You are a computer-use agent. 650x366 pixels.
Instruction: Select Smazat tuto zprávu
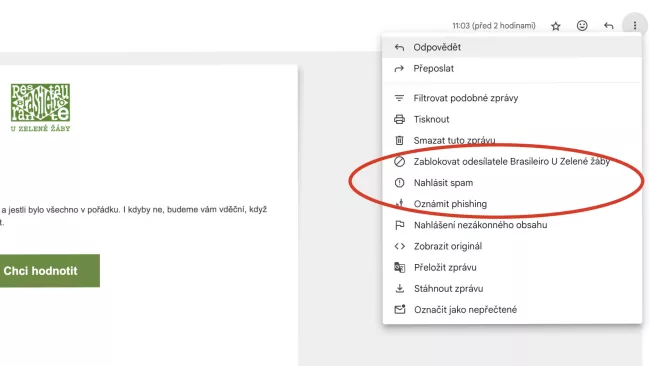512,141
